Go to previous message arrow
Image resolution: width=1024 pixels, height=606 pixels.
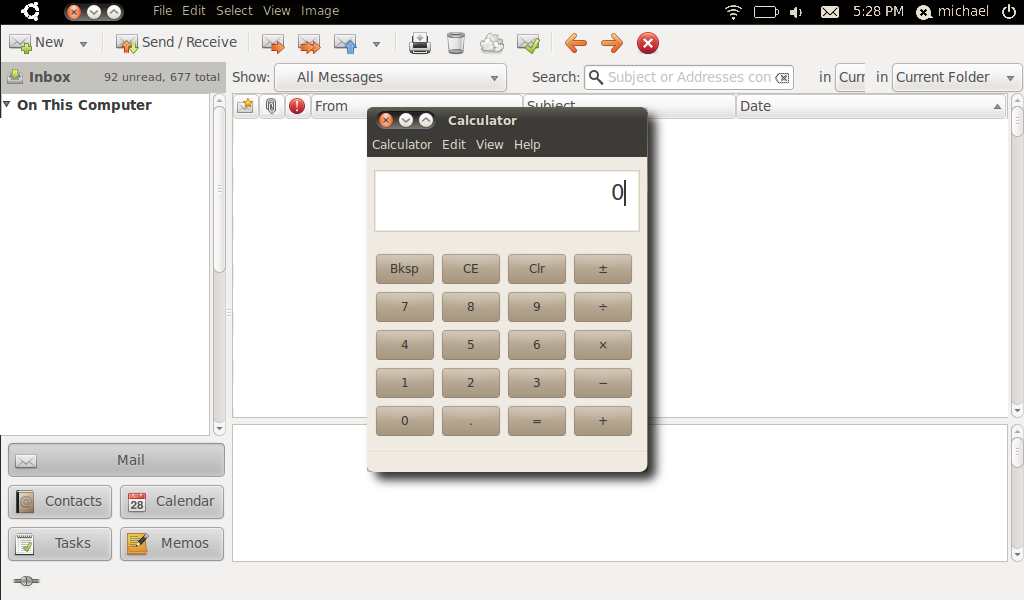click(575, 43)
